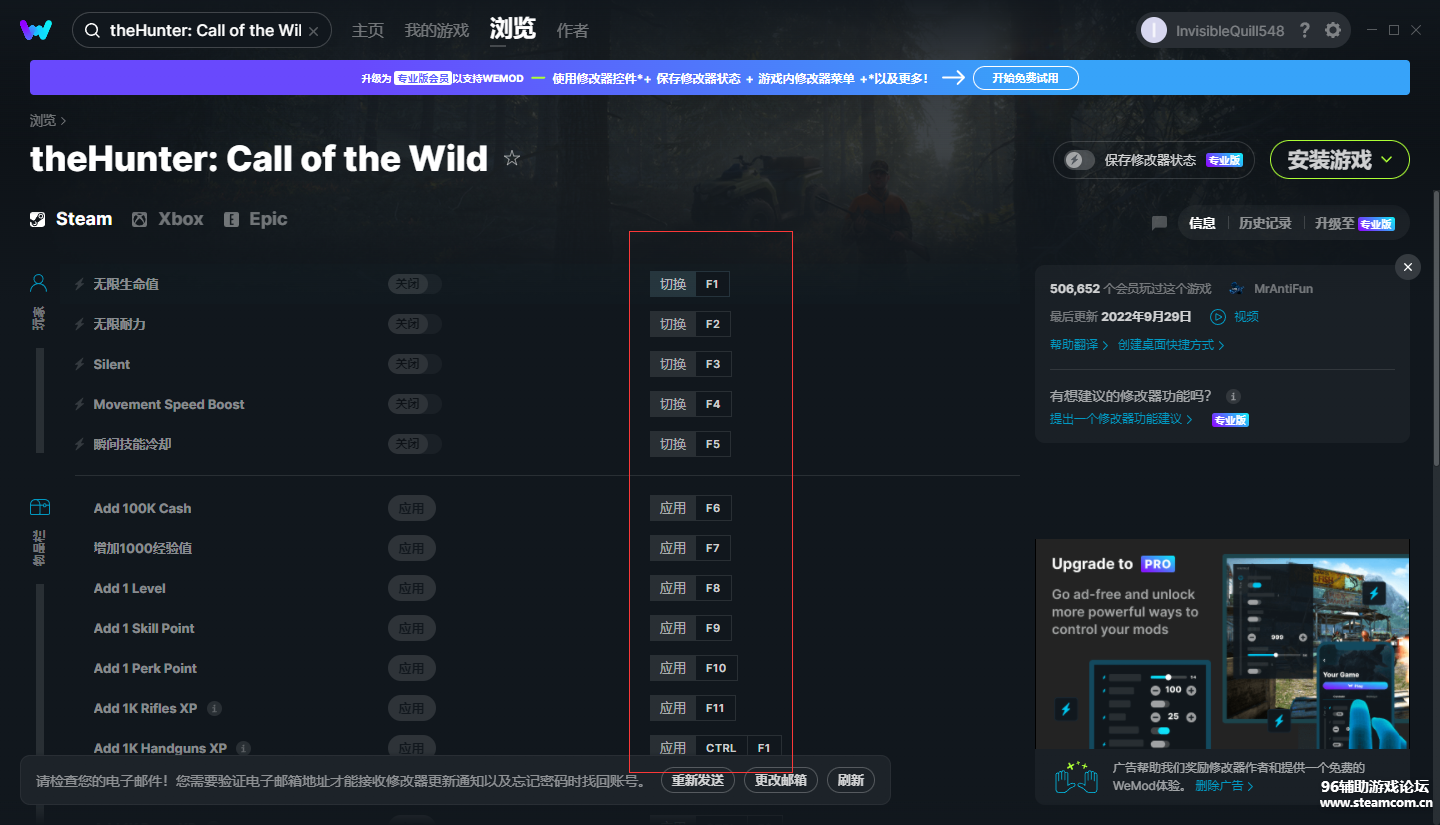Expand the 浏览 breadcrumb chevron

[63, 121]
